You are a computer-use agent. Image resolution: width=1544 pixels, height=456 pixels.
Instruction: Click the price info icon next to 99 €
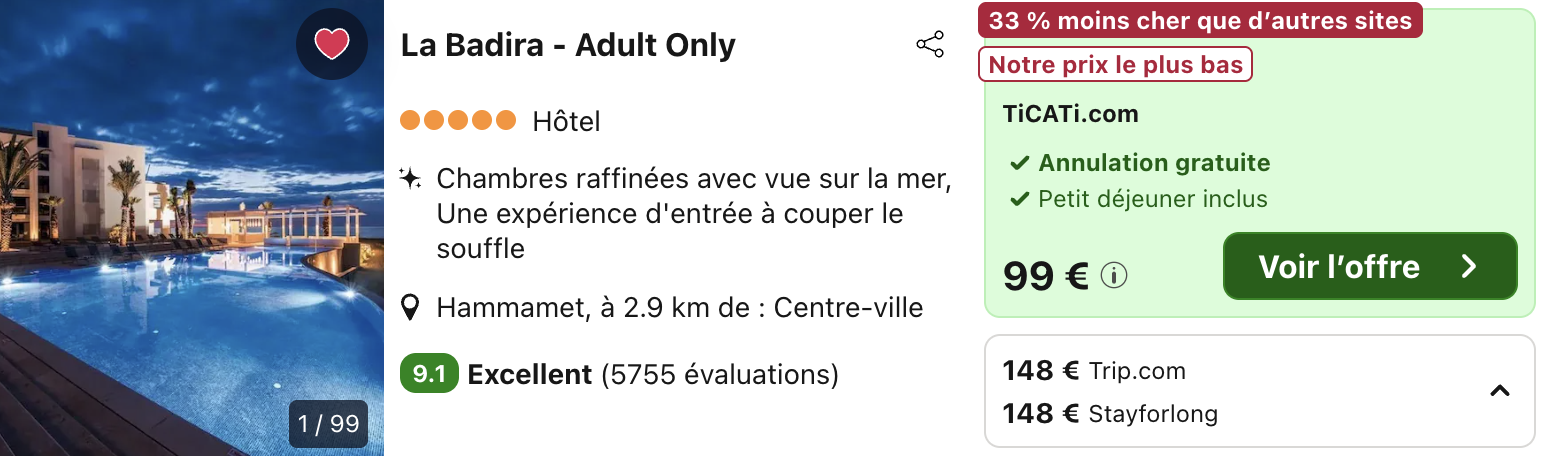click(x=1114, y=275)
